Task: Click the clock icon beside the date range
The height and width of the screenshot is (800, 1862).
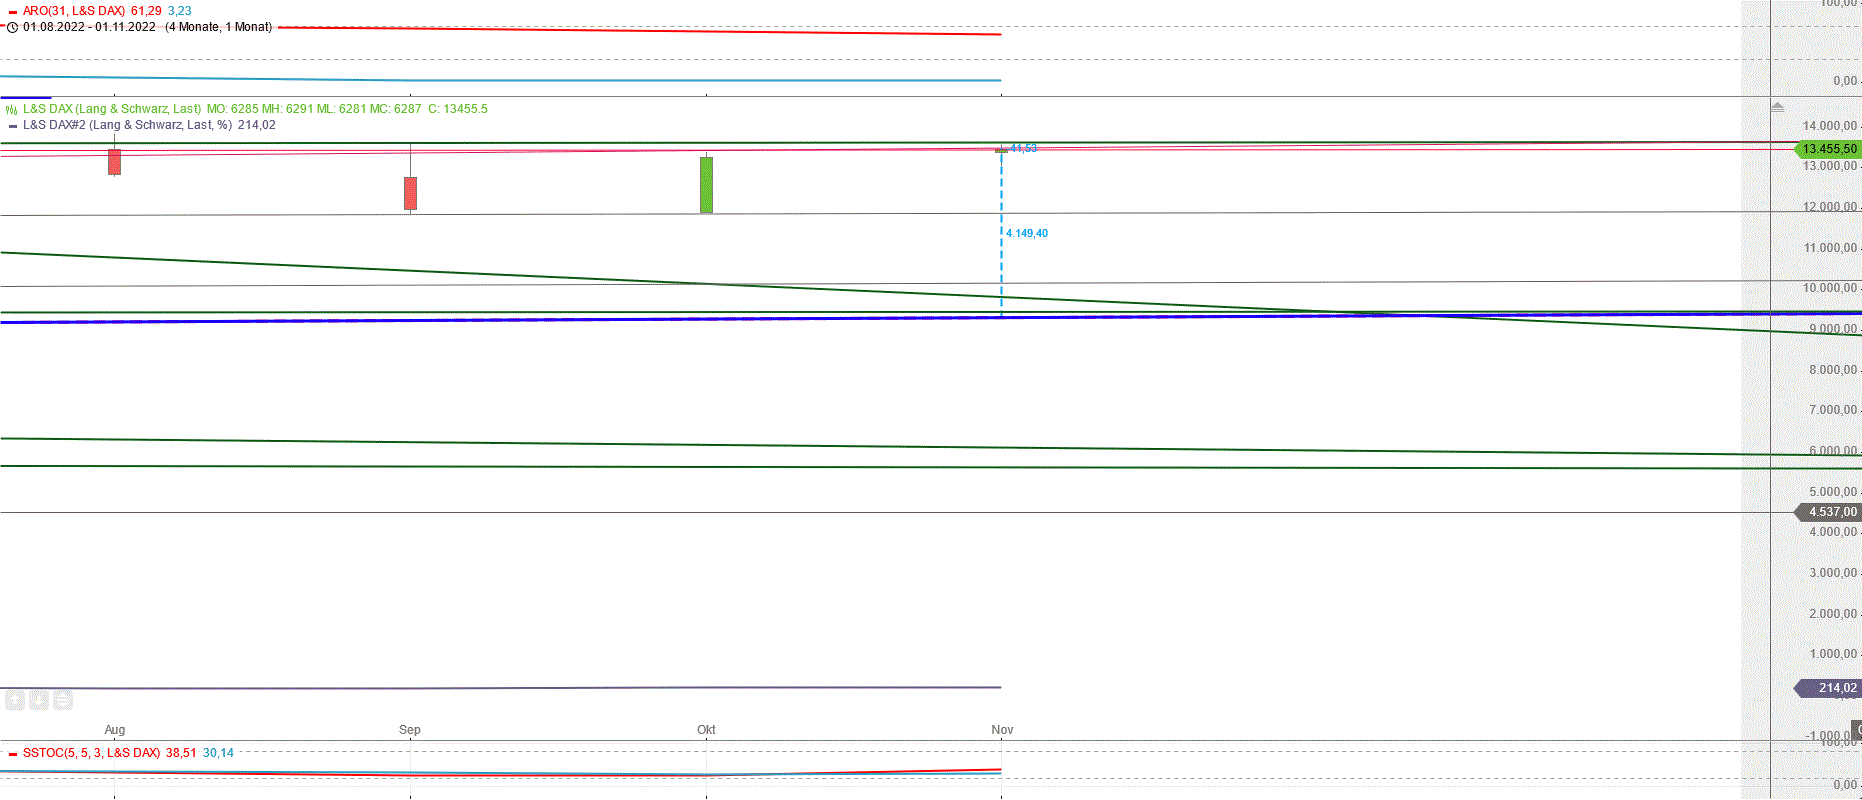Action: point(12,27)
